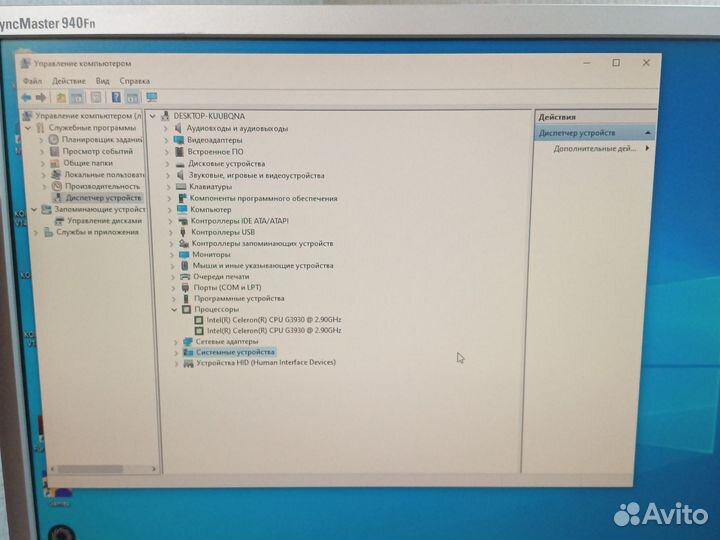Viewport: 720px width, 540px height.
Task: Click the left pane scroll right arrow
Action: click(x=154, y=469)
